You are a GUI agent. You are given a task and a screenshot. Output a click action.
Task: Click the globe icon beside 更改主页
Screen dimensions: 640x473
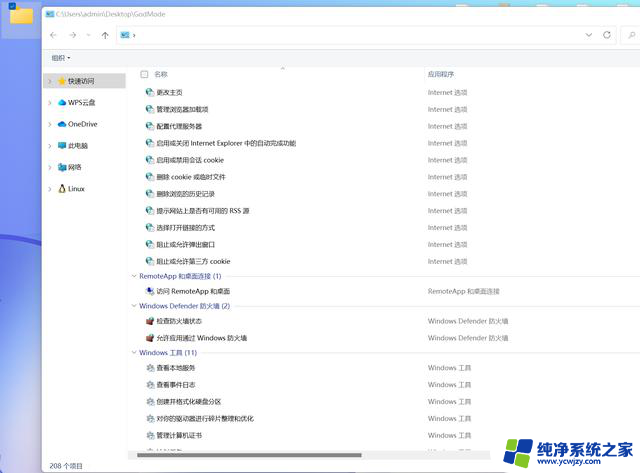click(x=150, y=92)
